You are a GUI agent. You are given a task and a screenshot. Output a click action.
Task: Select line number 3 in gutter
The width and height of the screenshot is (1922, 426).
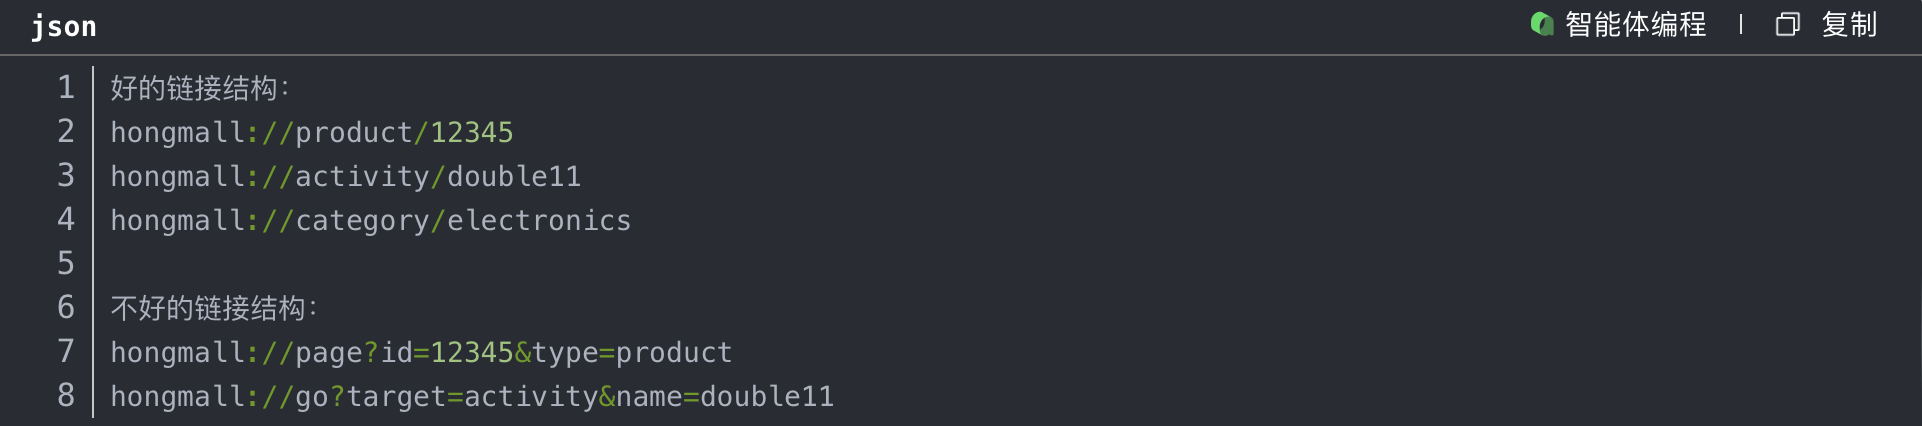coord(66,176)
